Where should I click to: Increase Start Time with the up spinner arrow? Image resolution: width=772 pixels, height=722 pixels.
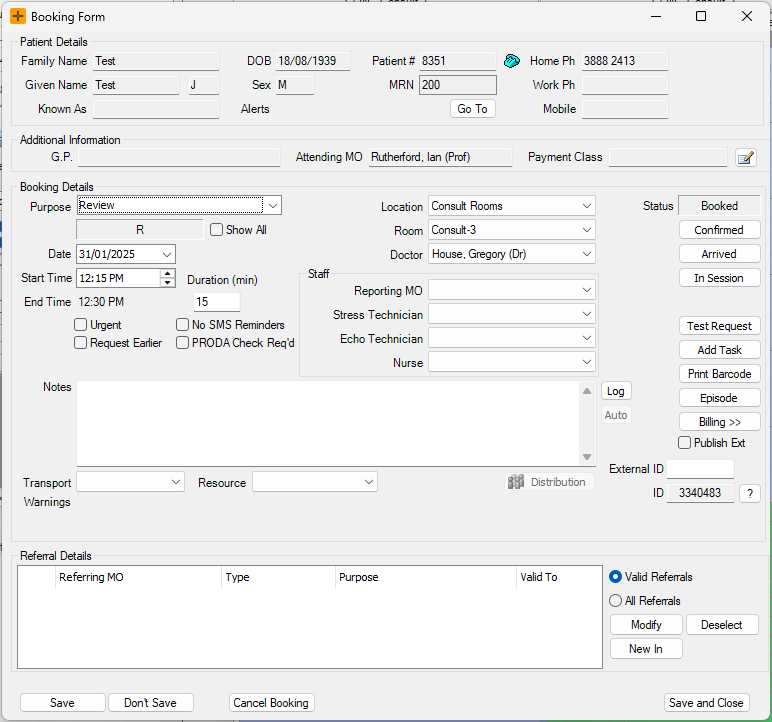point(167,273)
